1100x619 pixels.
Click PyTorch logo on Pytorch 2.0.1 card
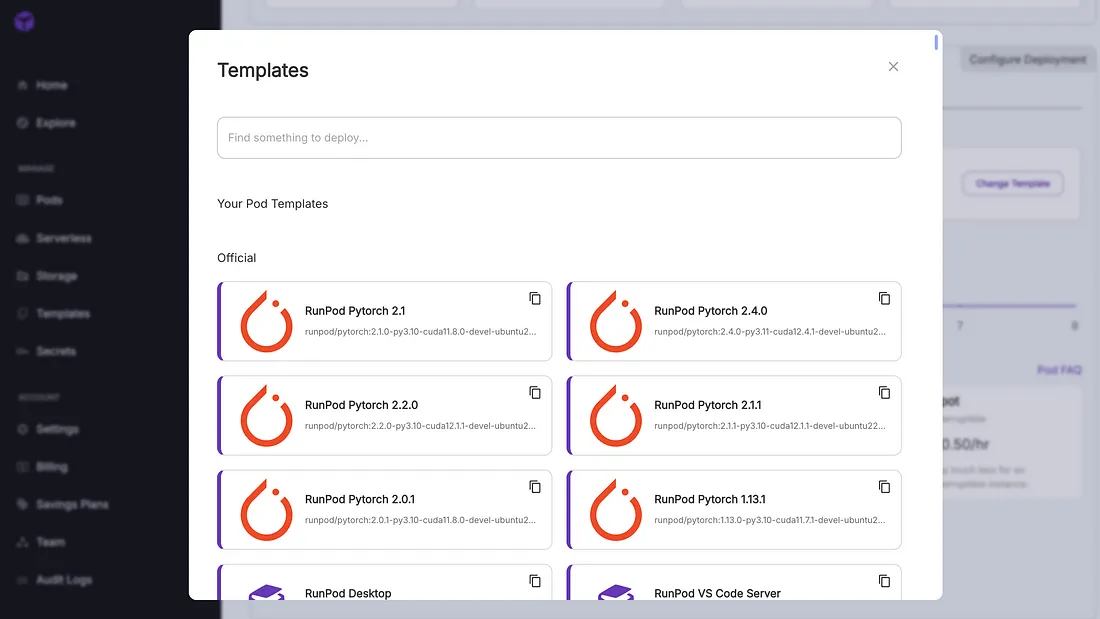267,510
